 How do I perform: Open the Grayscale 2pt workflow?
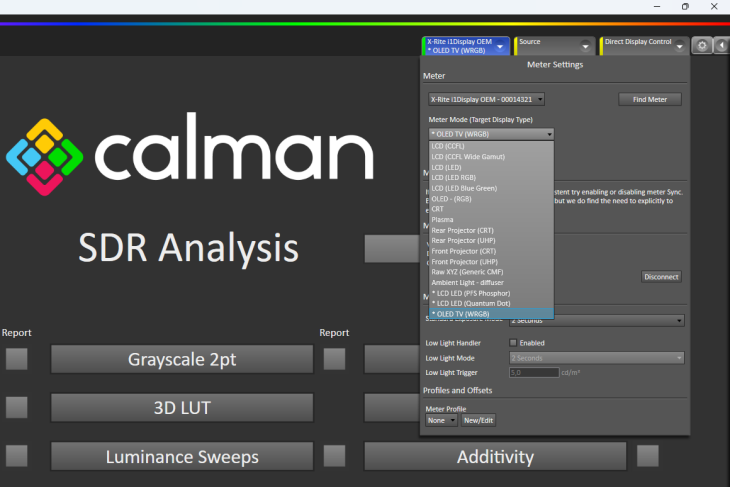coord(182,359)
